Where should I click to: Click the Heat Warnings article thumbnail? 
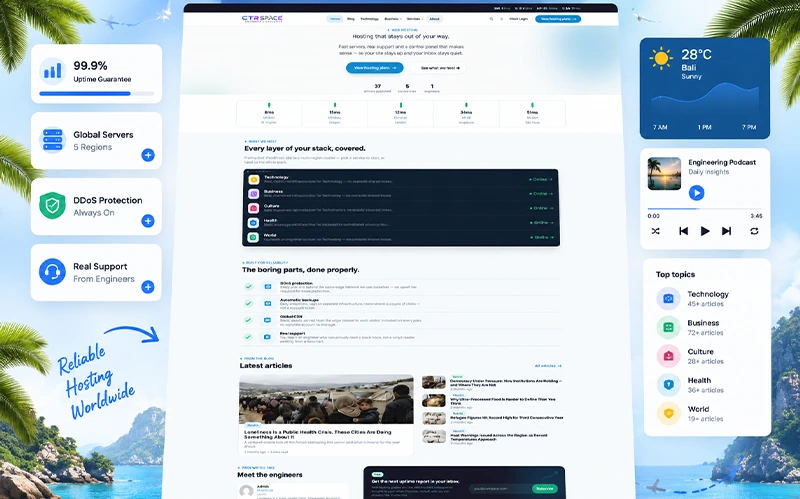coord(434,436)
